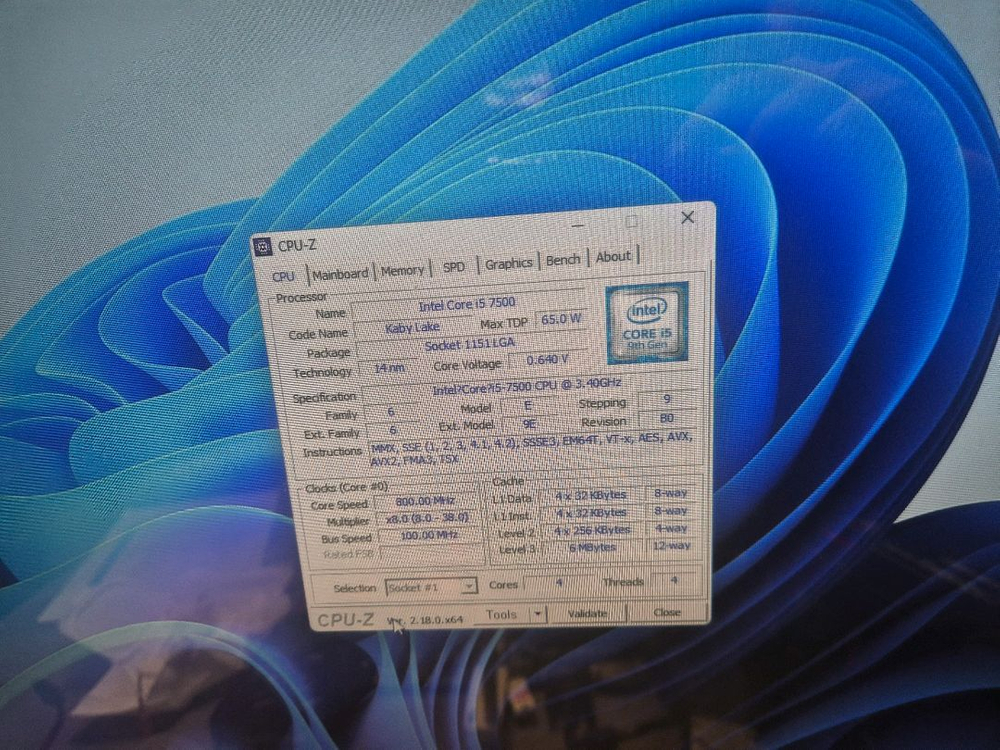The width and height of the screenshot is (1000, 750).
Task: Click the Close button at bottom
Action: pyautogui.click(x=667, y=612)
